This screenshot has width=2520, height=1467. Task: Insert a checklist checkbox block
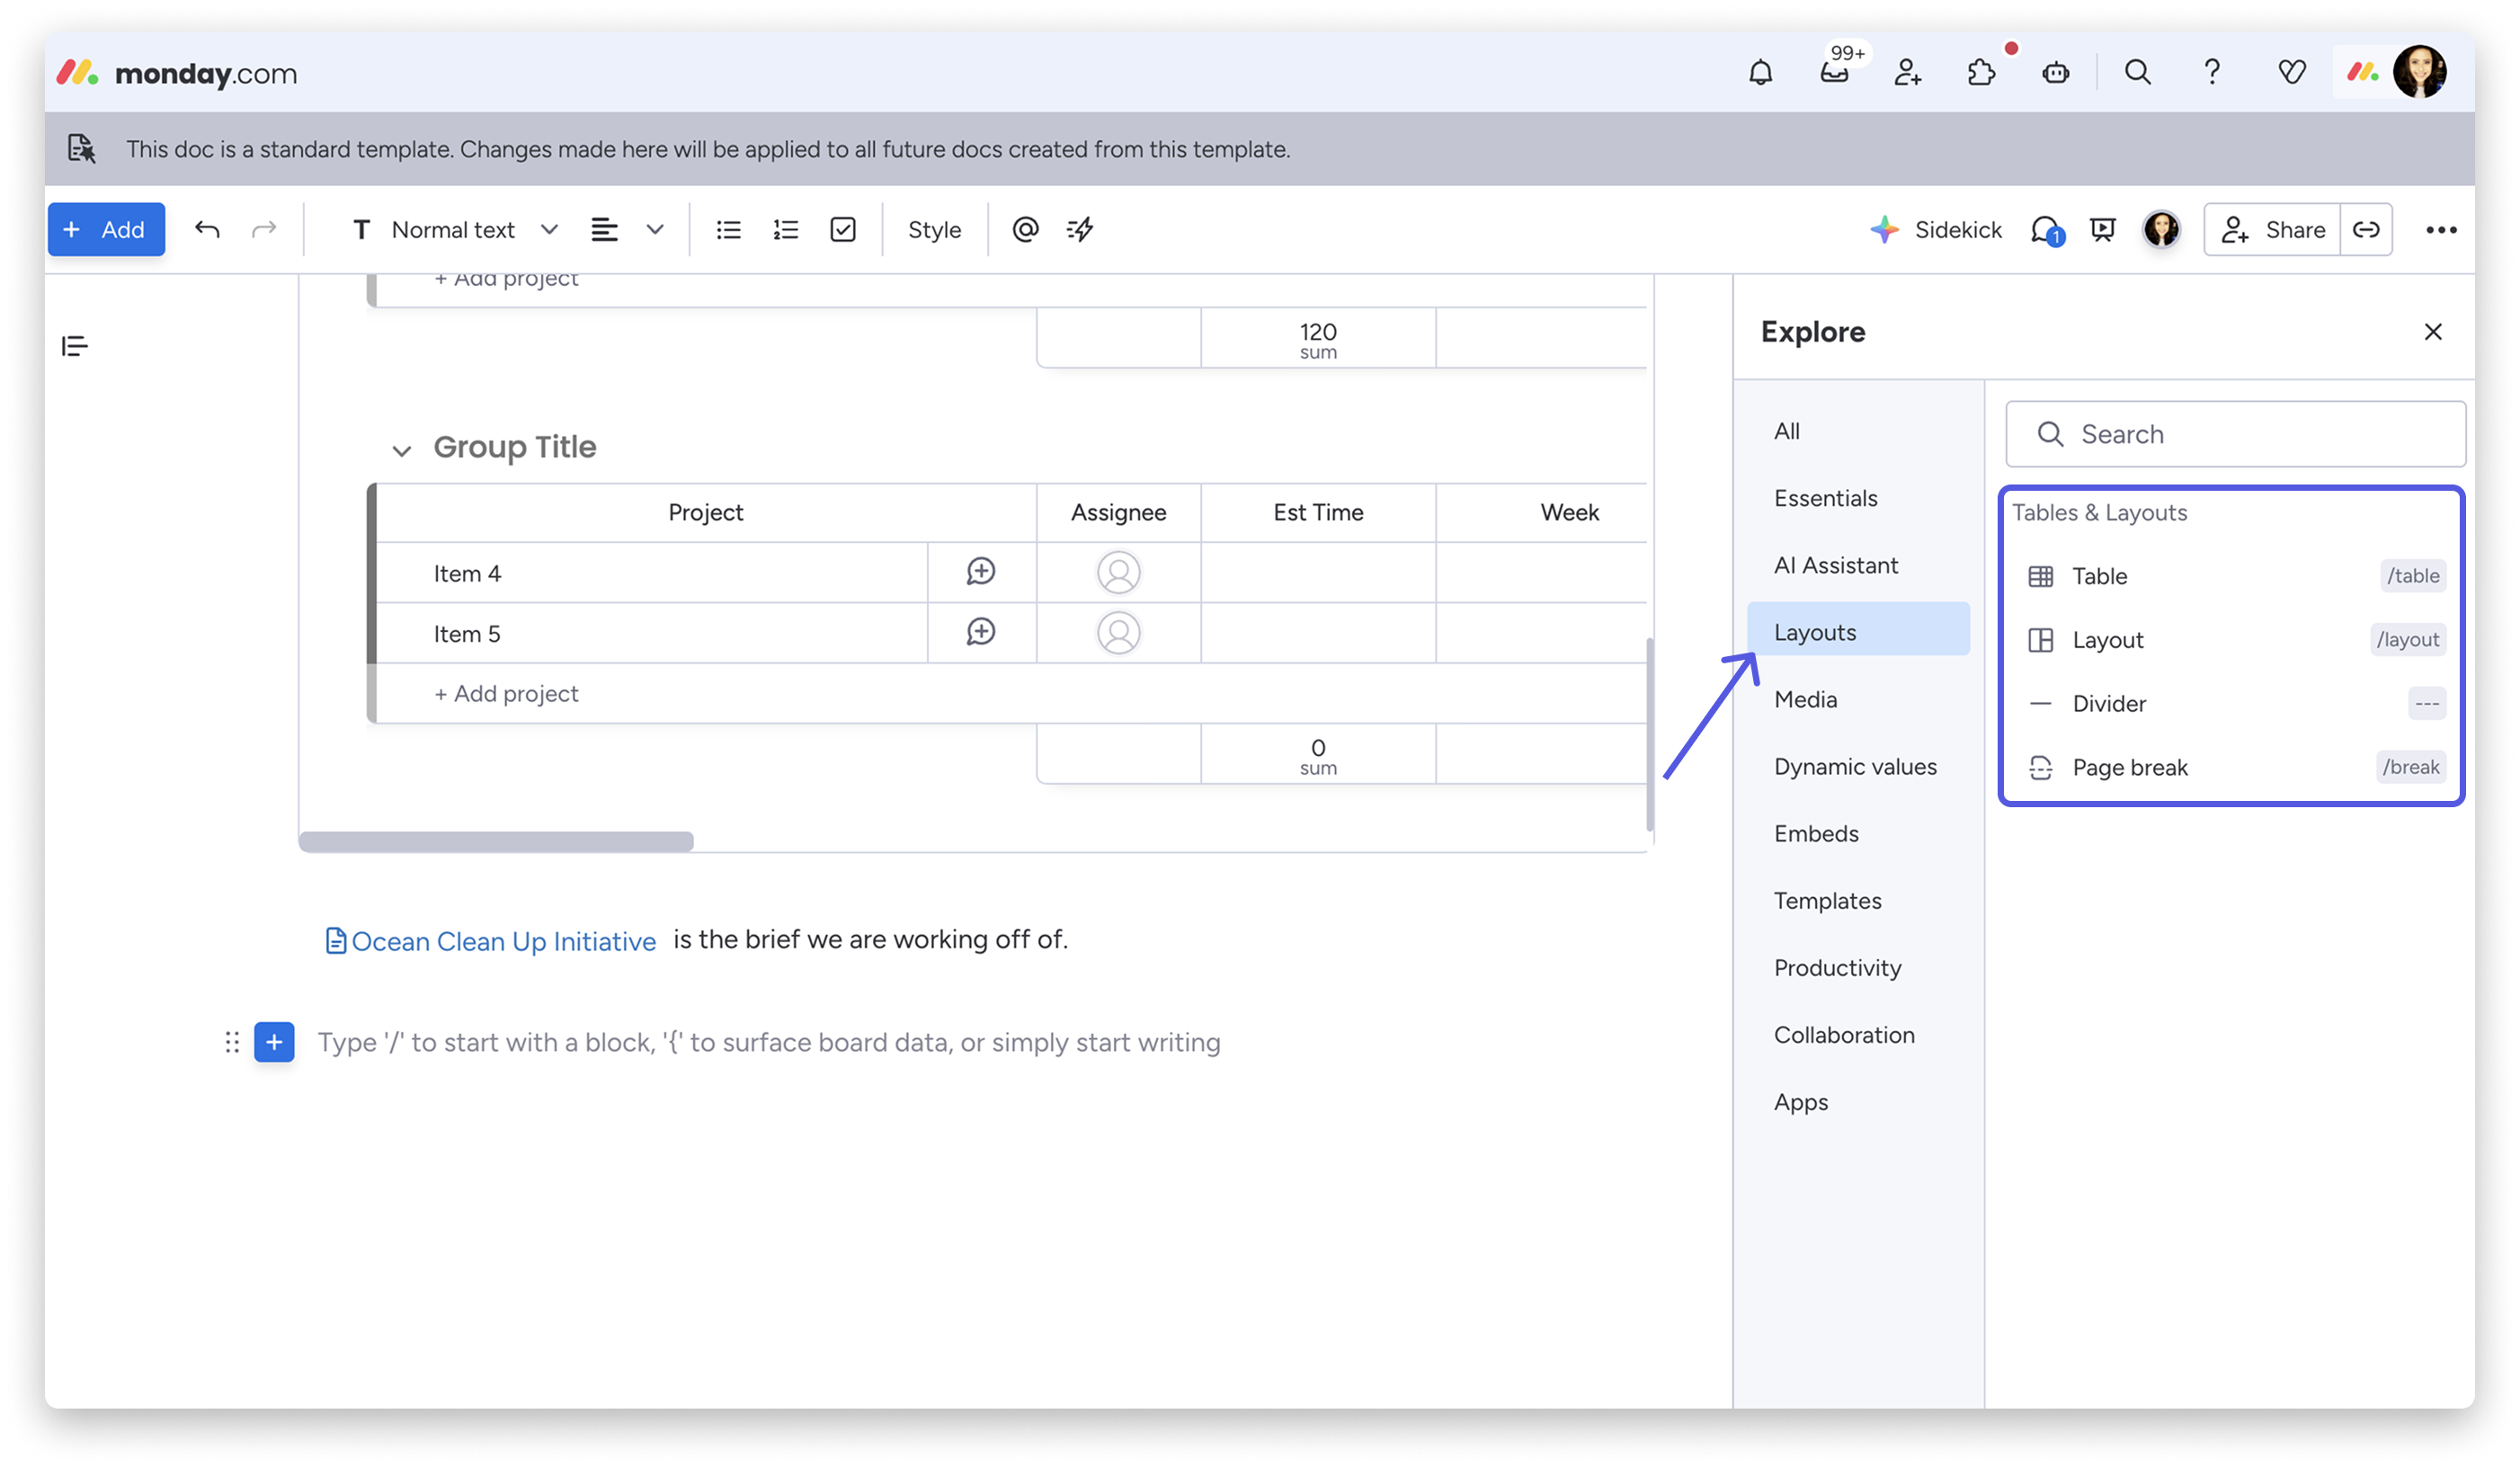point(843,230)
